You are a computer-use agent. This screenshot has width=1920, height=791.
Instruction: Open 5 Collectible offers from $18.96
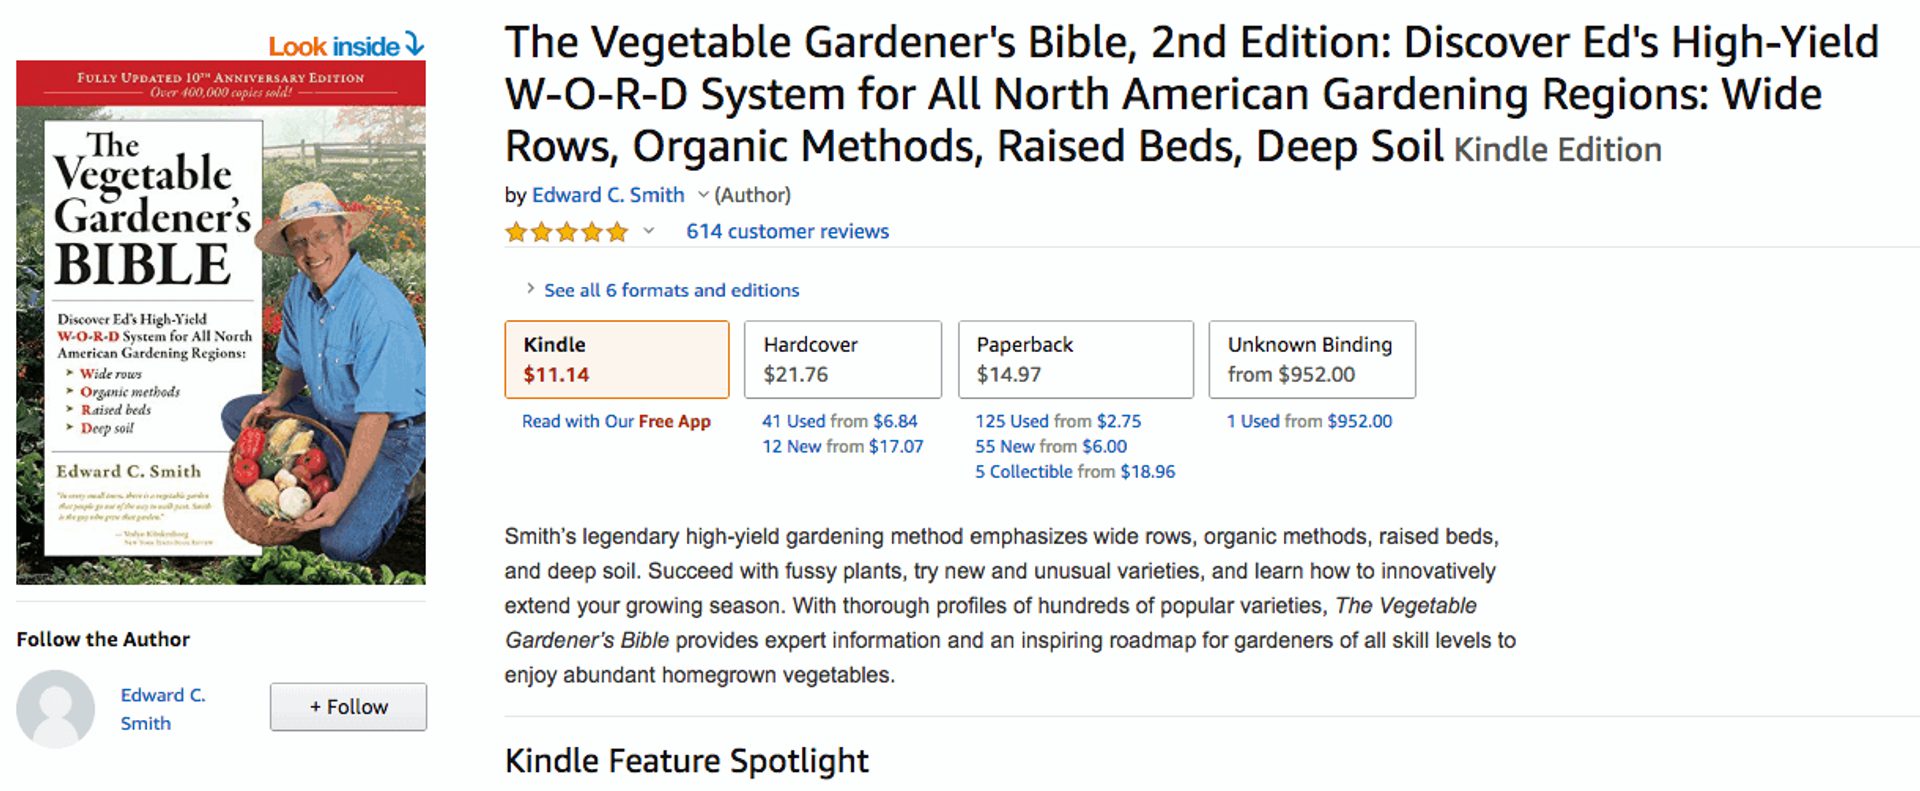1074,471
